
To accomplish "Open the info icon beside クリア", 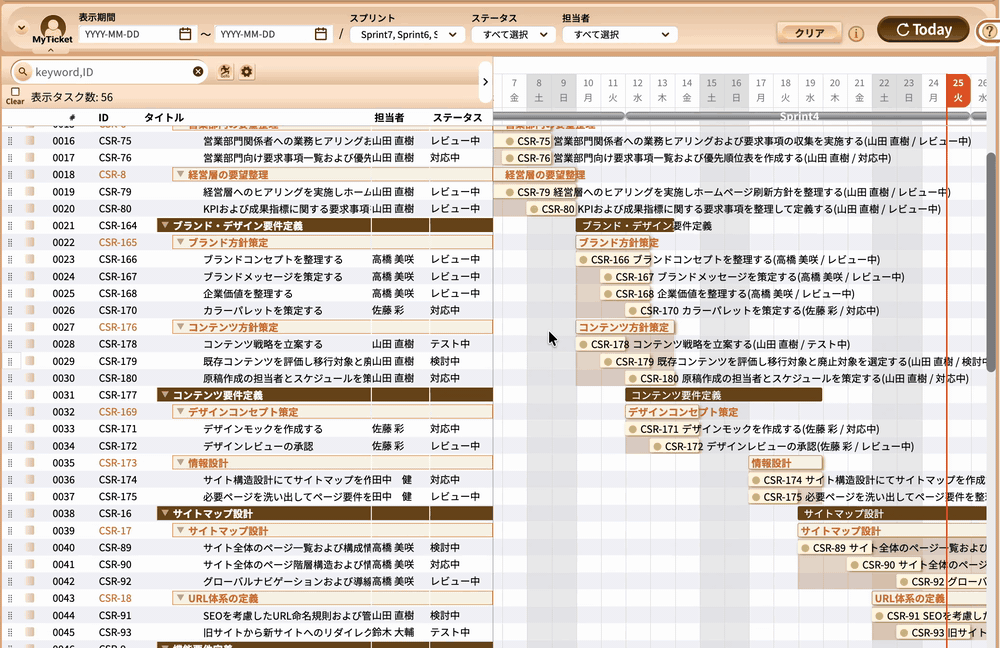I will 856,33.
